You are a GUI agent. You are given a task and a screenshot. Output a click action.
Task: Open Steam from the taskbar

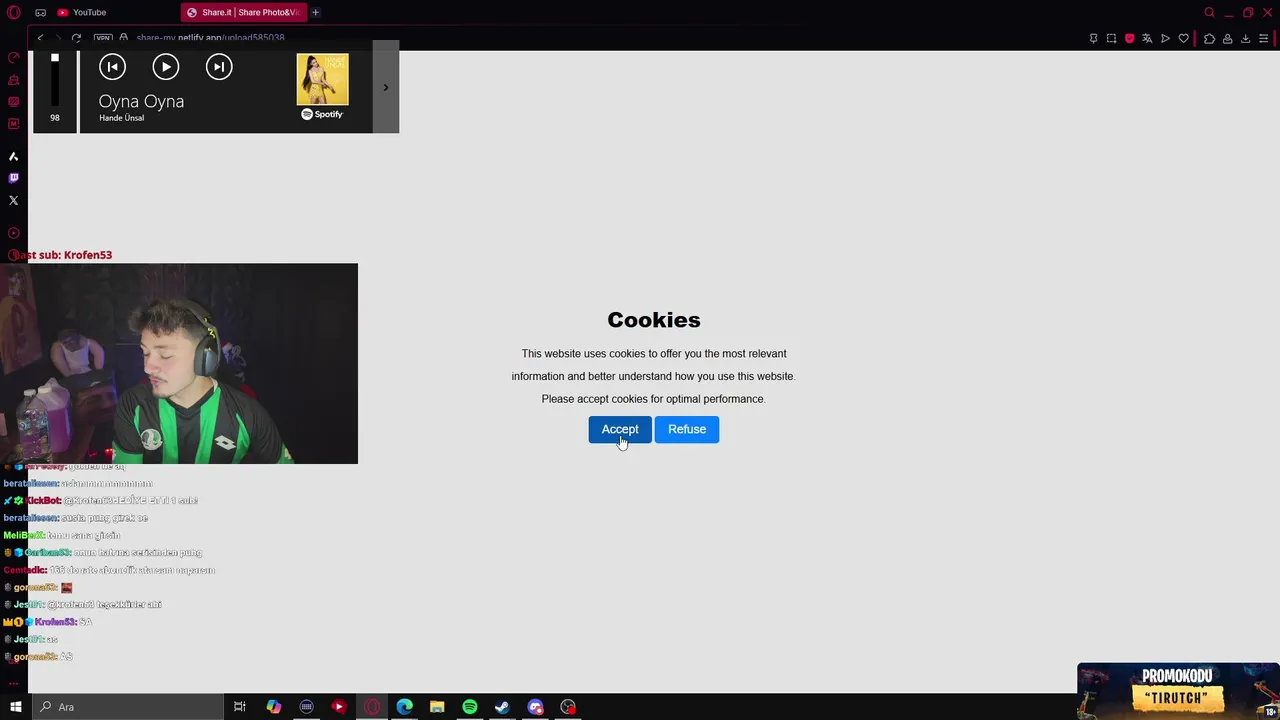coord(502,707)
